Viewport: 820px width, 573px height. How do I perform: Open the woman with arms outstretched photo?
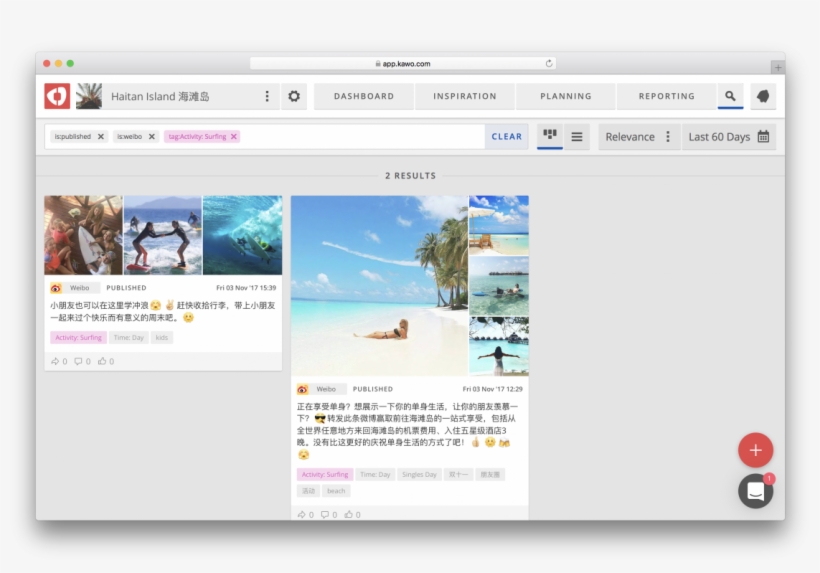click(x=499, y=346)
